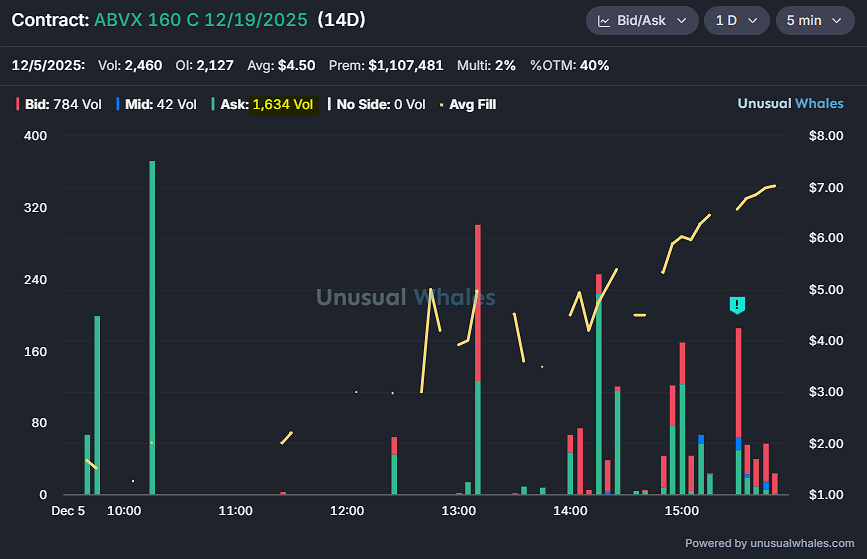
Task: Open the 1 D range dropdown
Action: [737, 20]
